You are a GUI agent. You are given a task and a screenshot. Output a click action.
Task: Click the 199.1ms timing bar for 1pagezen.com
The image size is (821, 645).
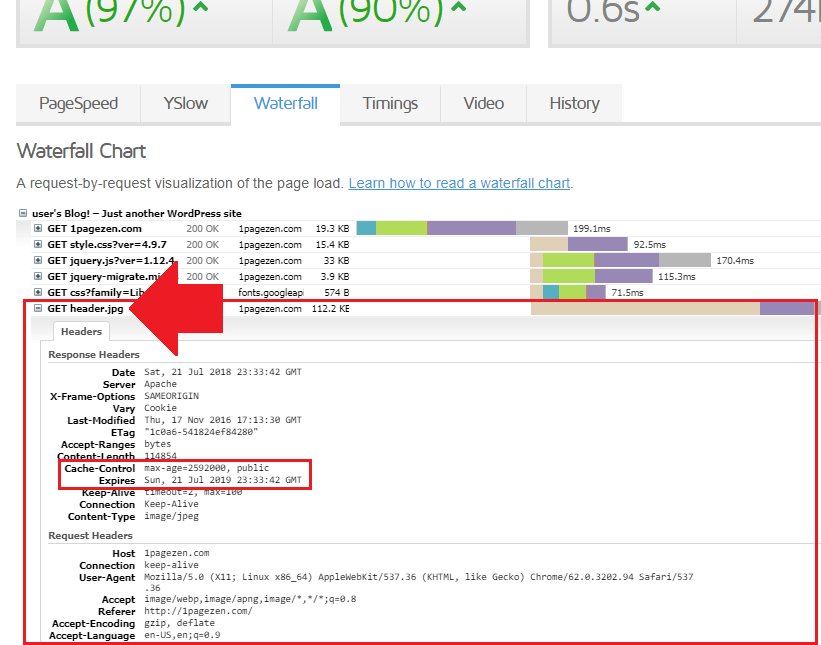coord(462,228)
